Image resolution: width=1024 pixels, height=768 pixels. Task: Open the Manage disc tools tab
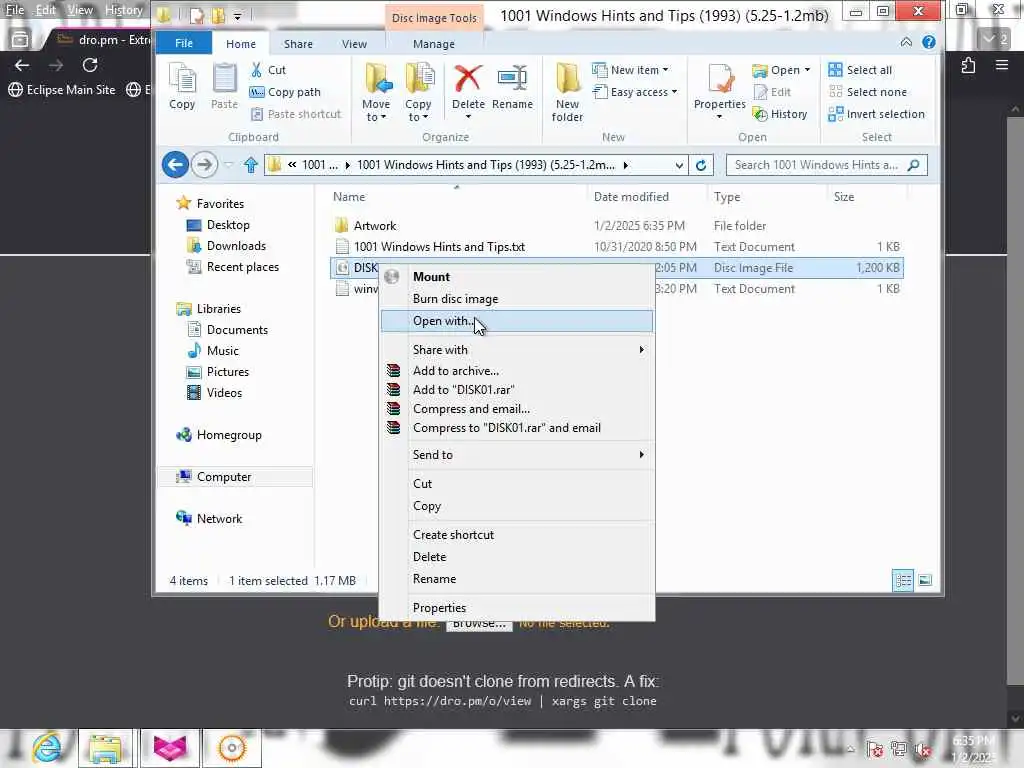click(x=434, y=44)
